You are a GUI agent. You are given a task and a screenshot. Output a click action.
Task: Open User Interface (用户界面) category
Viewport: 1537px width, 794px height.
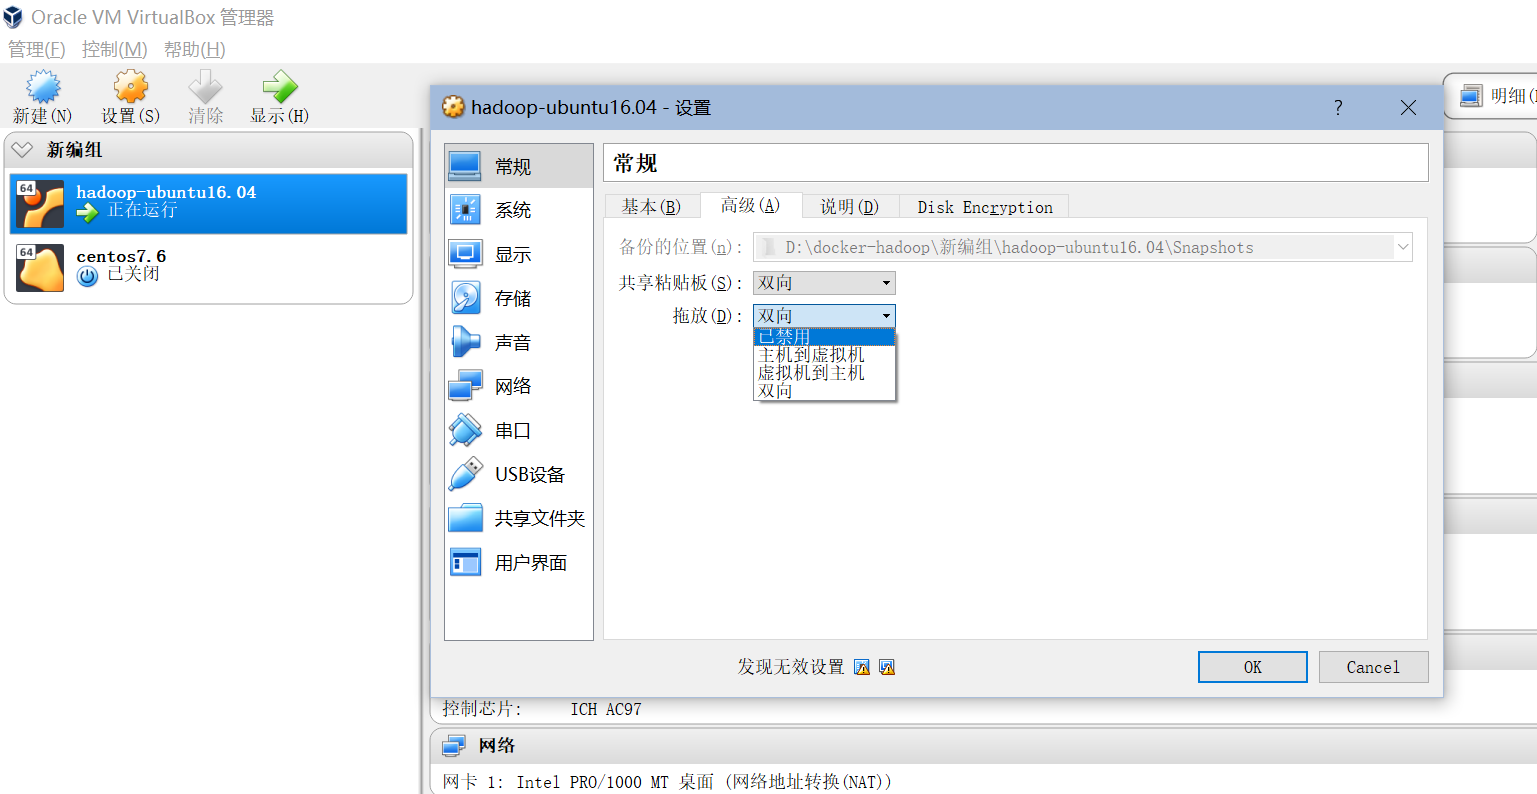coord(519,562)
